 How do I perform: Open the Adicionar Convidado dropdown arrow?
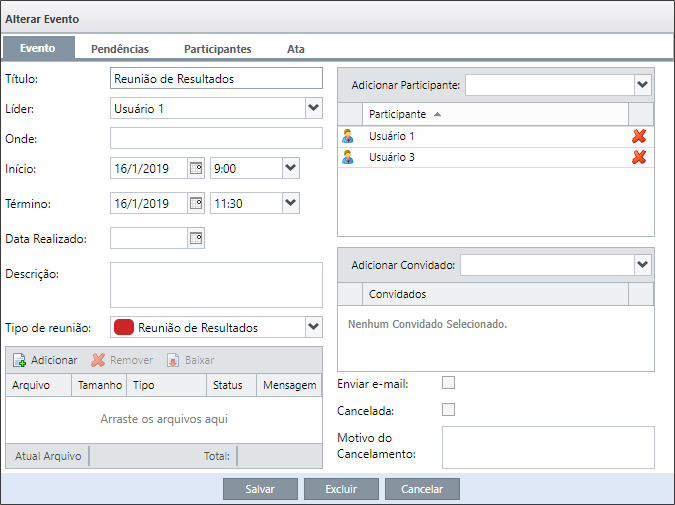pyautogui.click(x=643, y=265)
